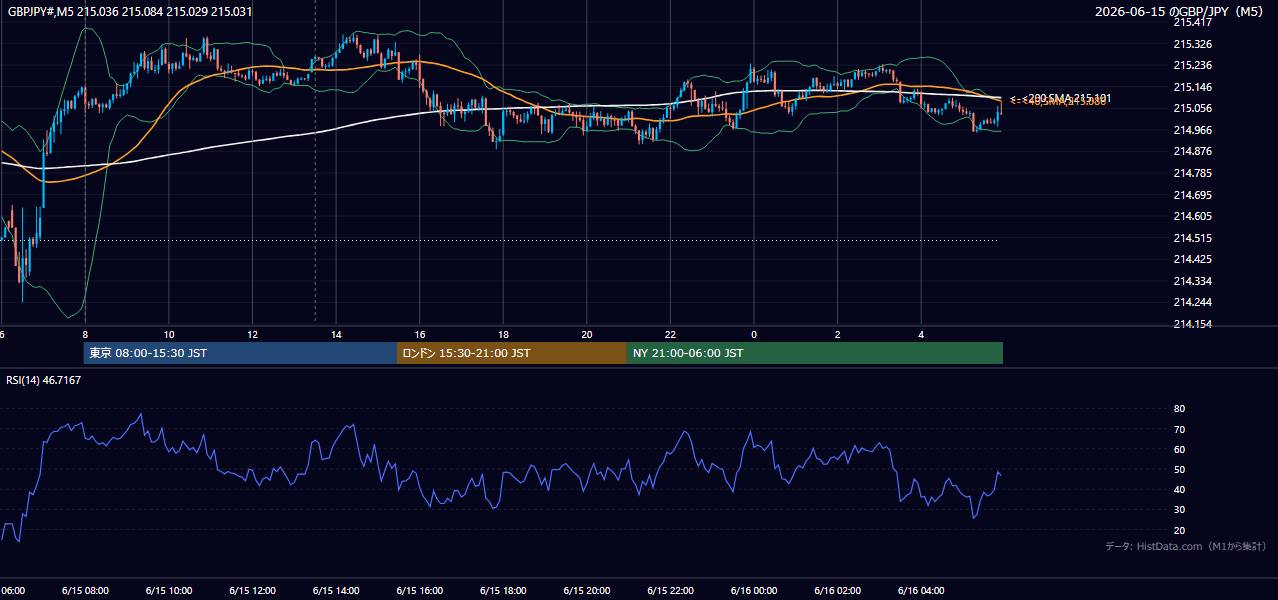
Task: Click hour label 12 under the price chart
Action: (252, 335)
